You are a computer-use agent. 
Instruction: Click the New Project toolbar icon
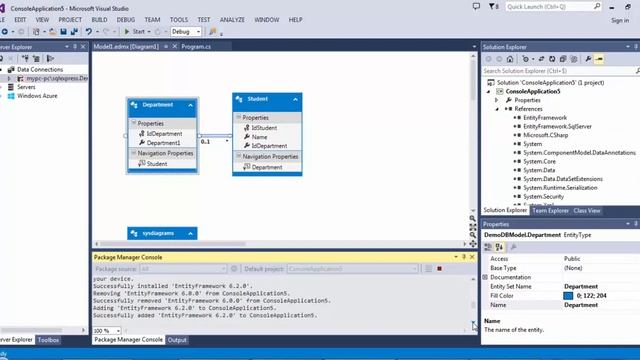tap(36, 32)
